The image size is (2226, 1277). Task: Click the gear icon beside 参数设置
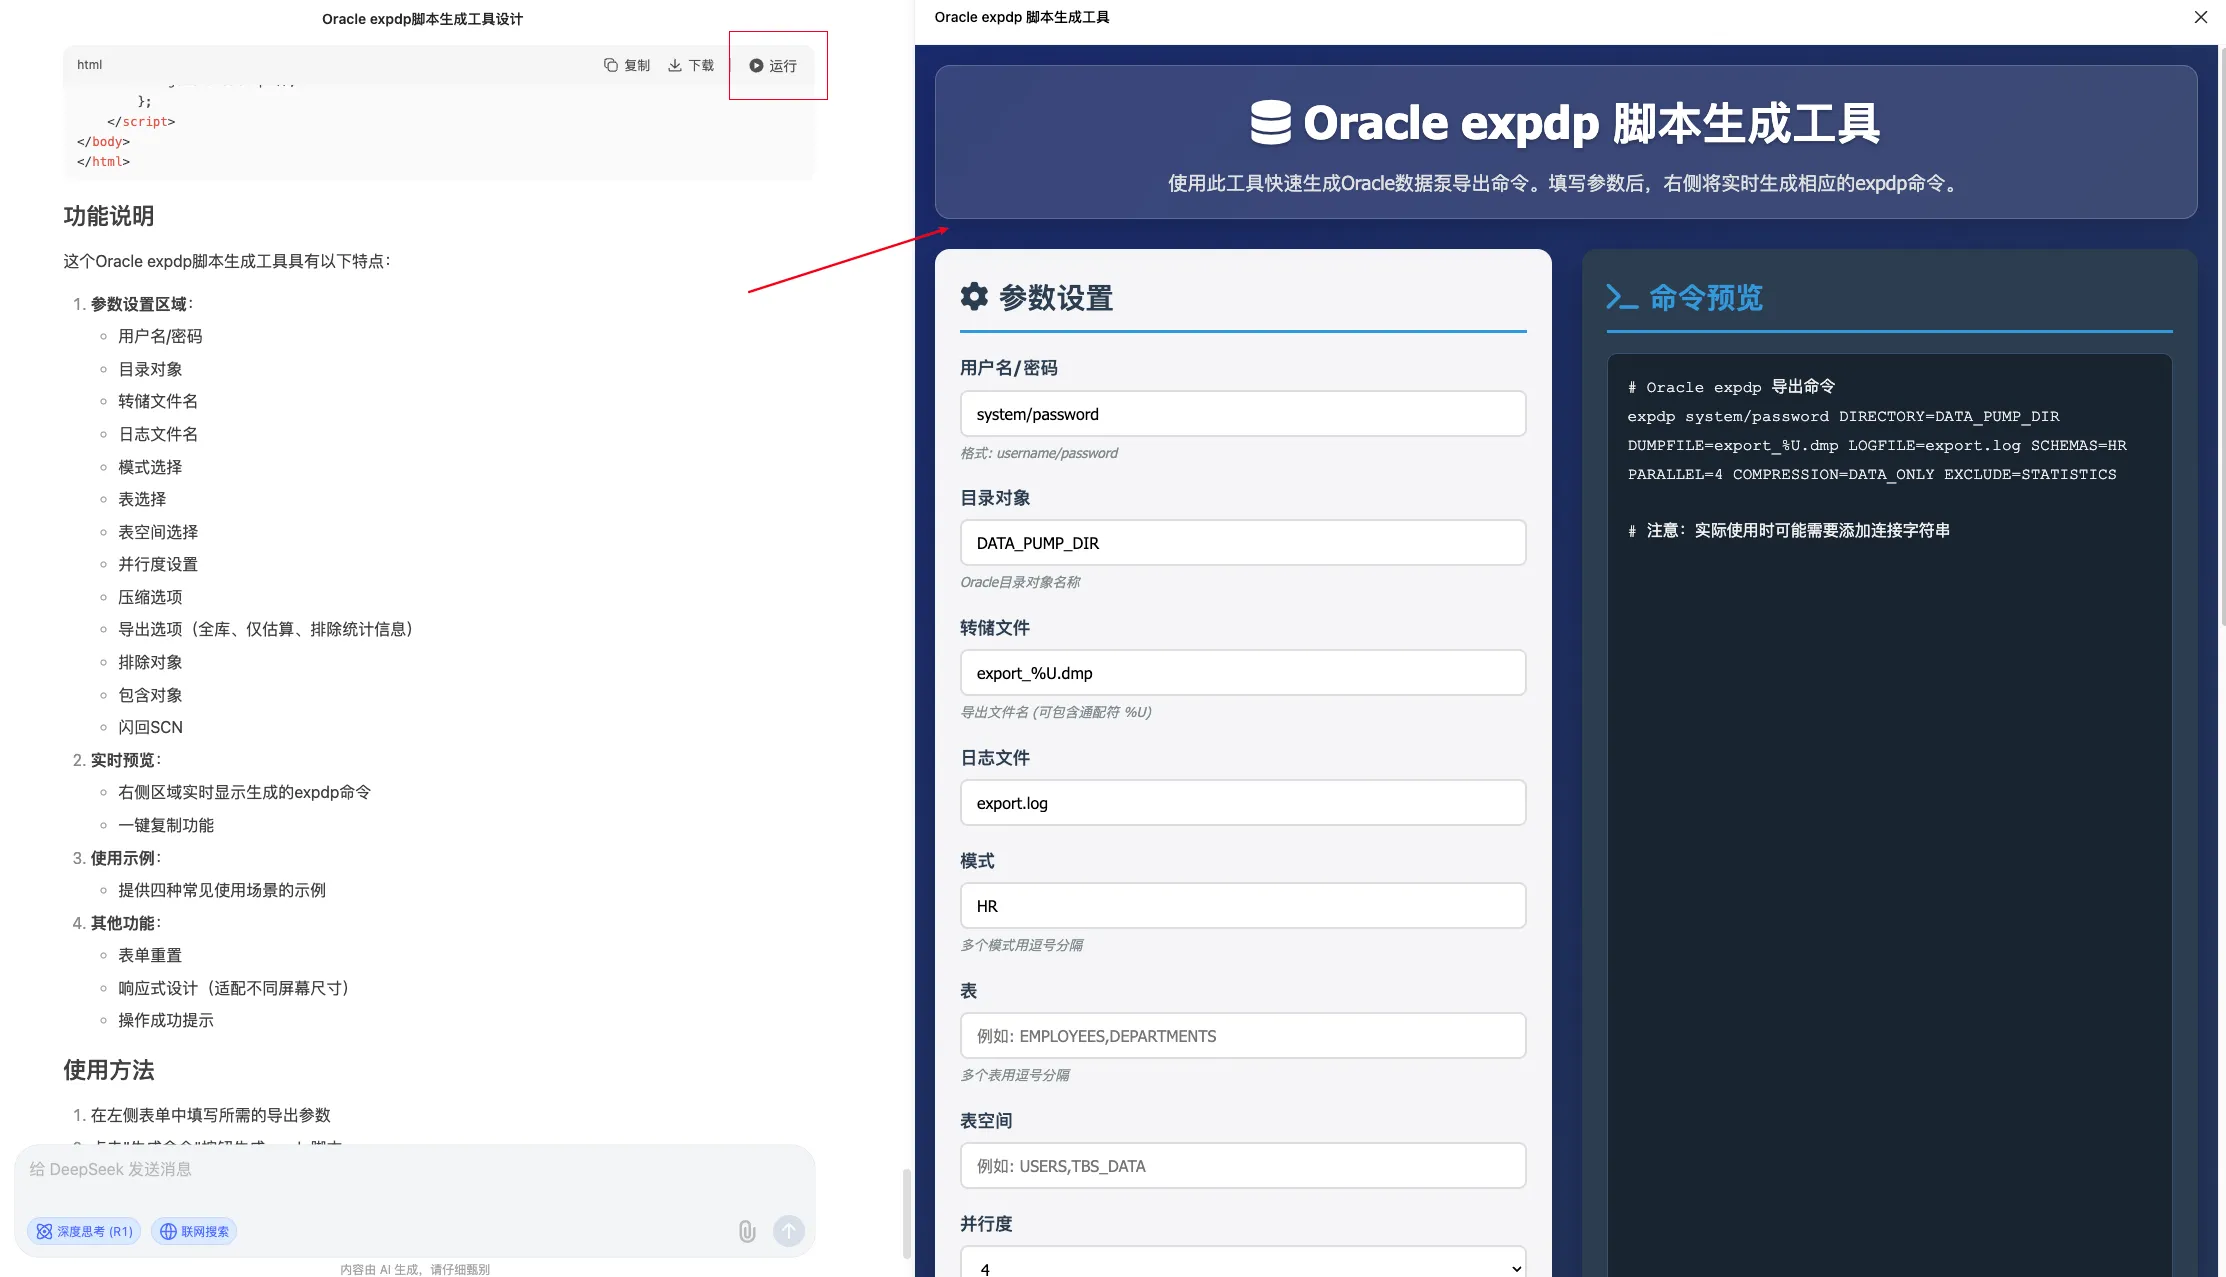click(x=974, y=296)
